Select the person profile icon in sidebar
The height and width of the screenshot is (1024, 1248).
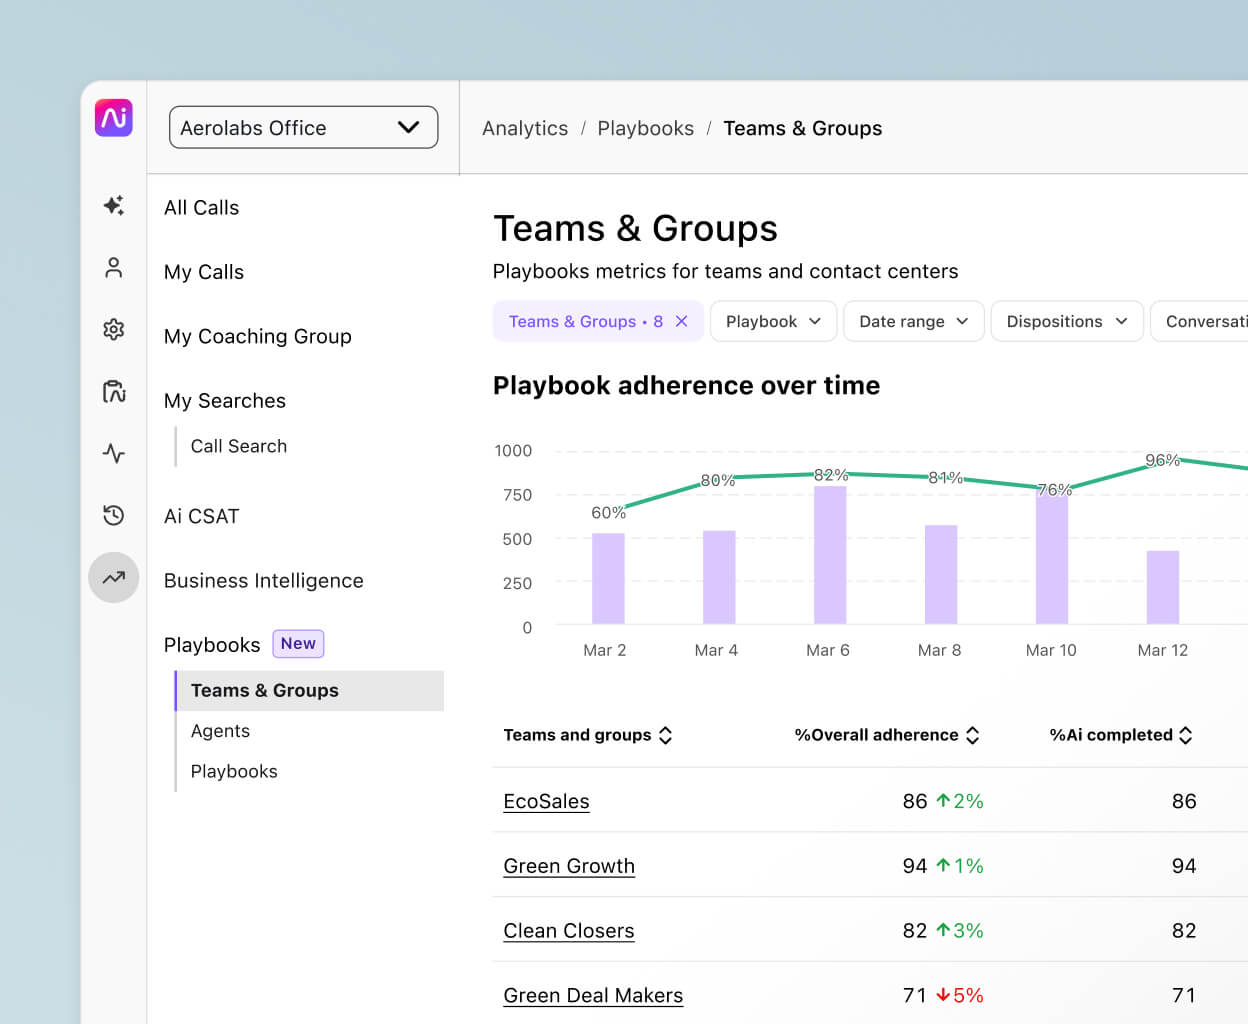point(113,267)
